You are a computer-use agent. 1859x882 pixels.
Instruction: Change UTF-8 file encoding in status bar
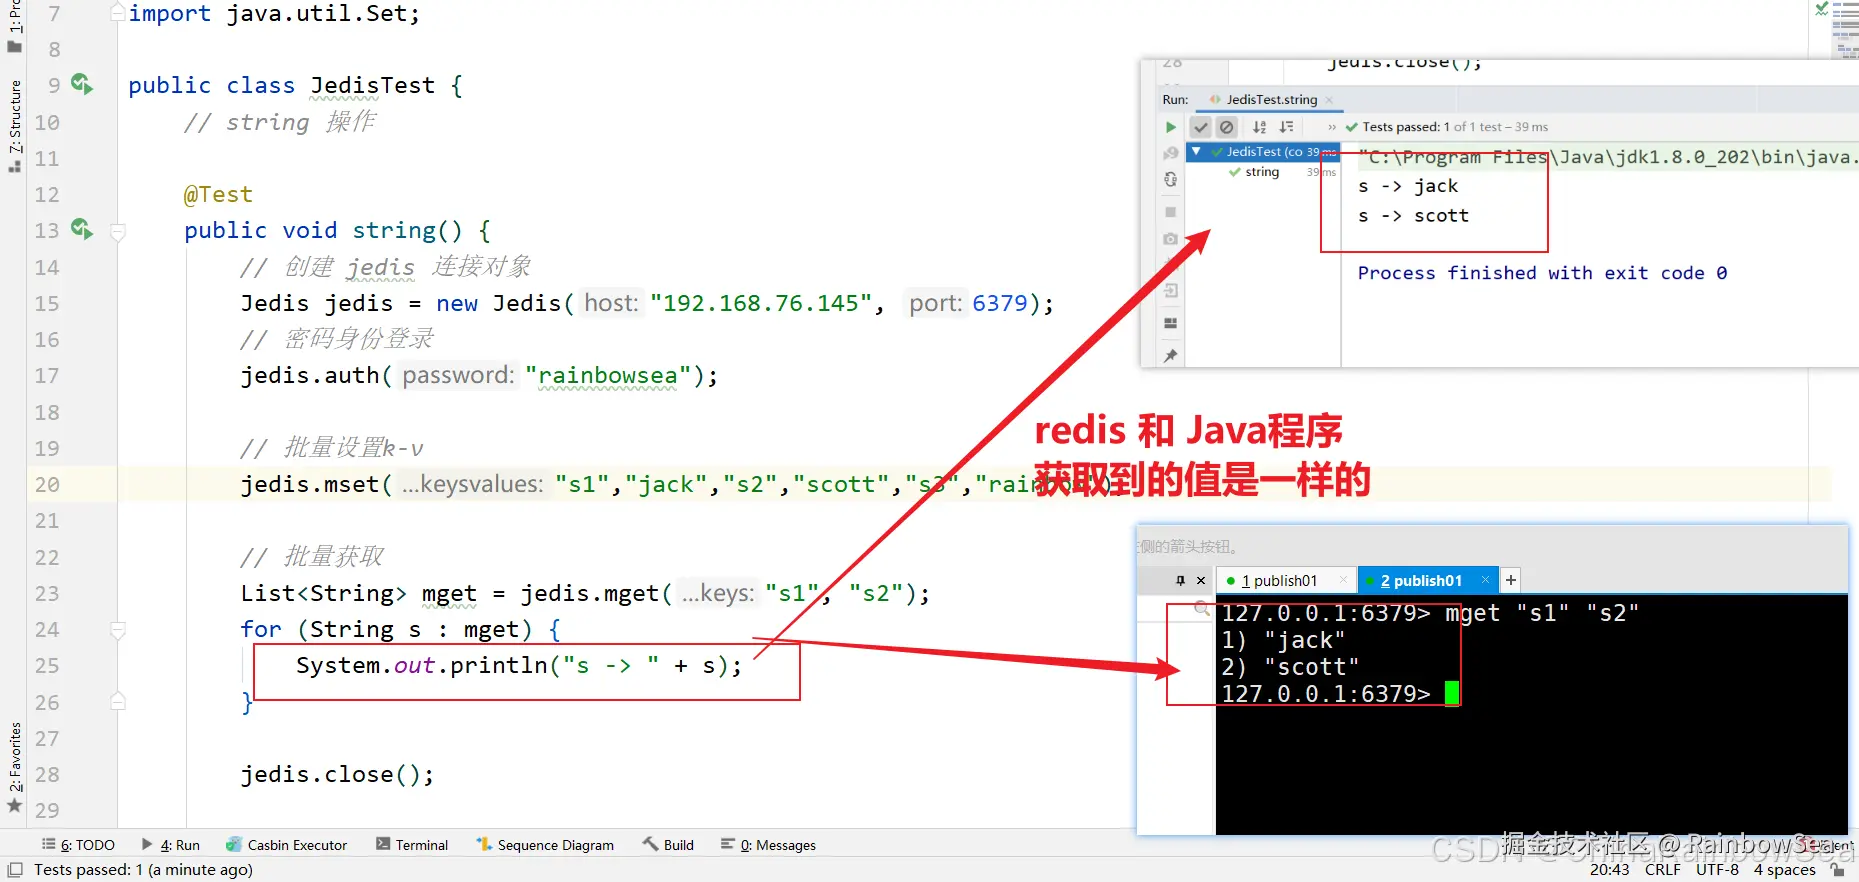(x=1717, y=870)
